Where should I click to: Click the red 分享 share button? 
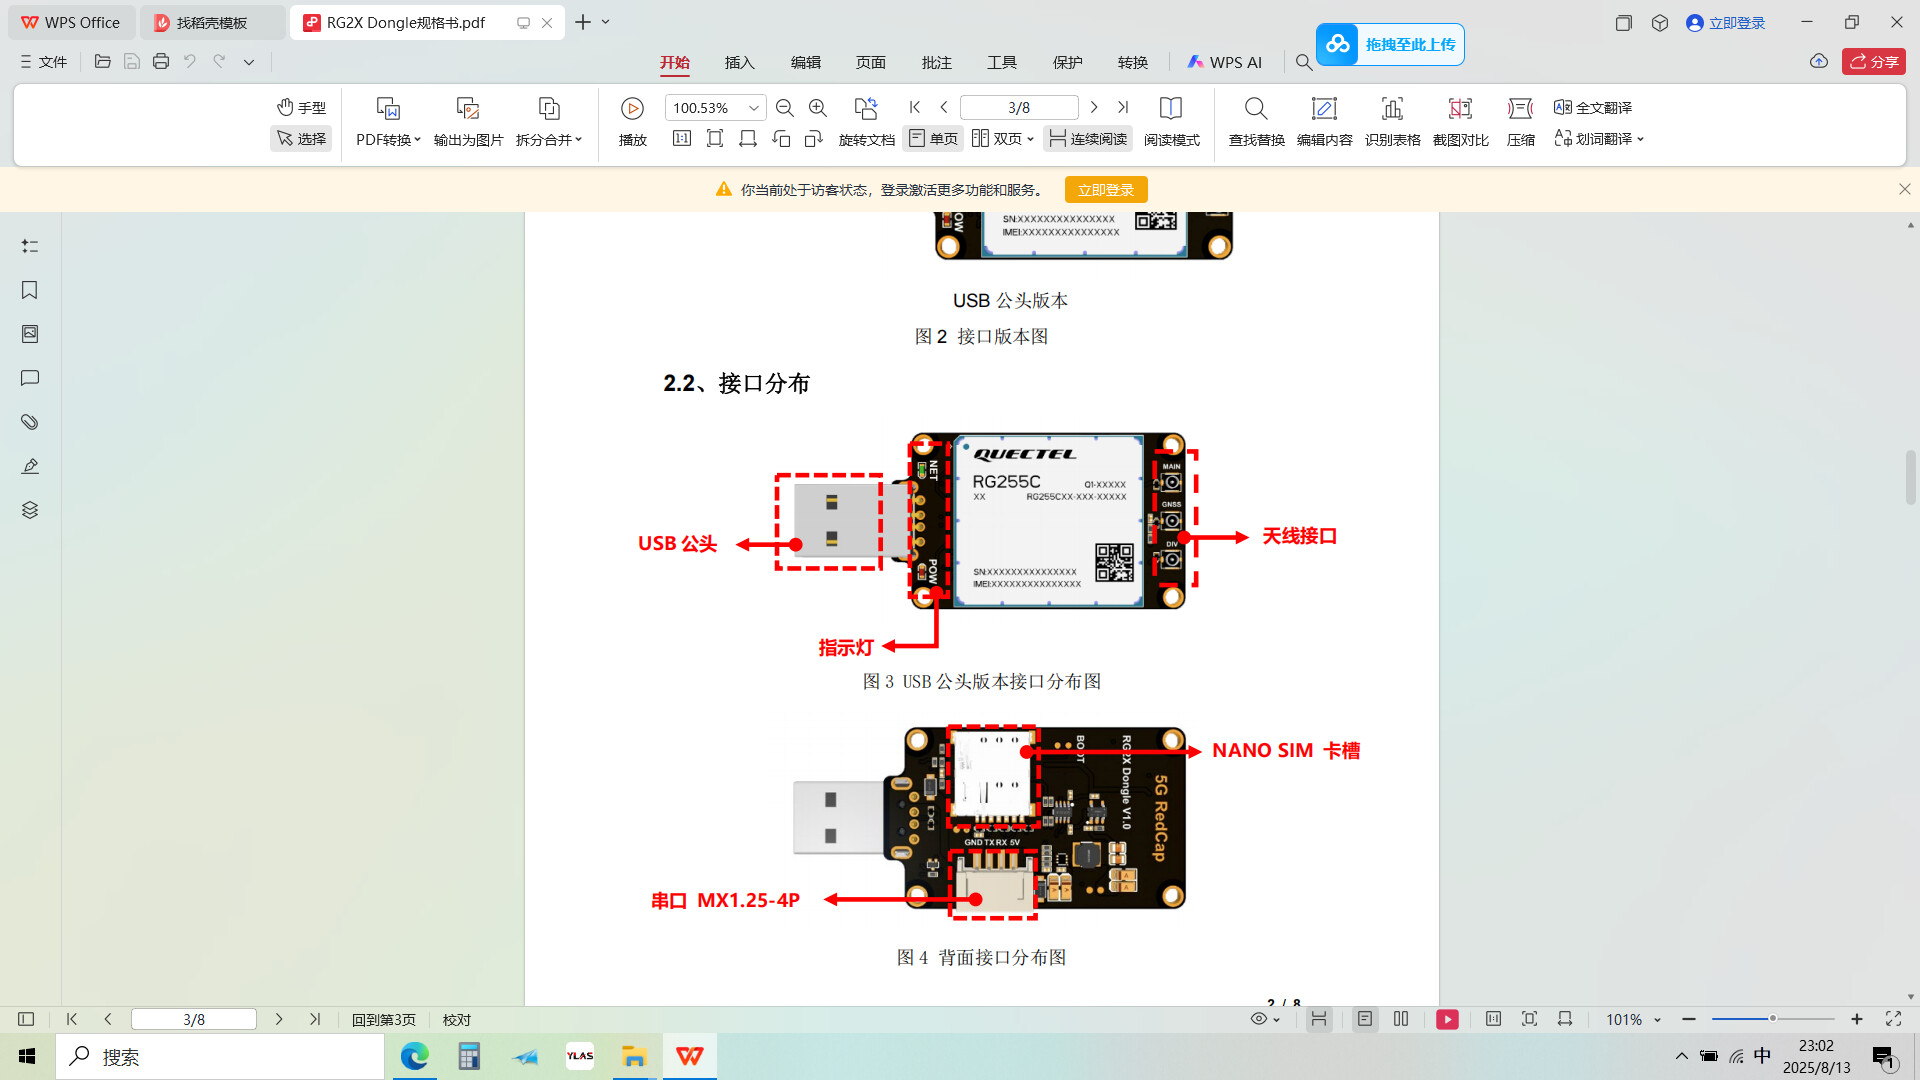point(1873,62)
